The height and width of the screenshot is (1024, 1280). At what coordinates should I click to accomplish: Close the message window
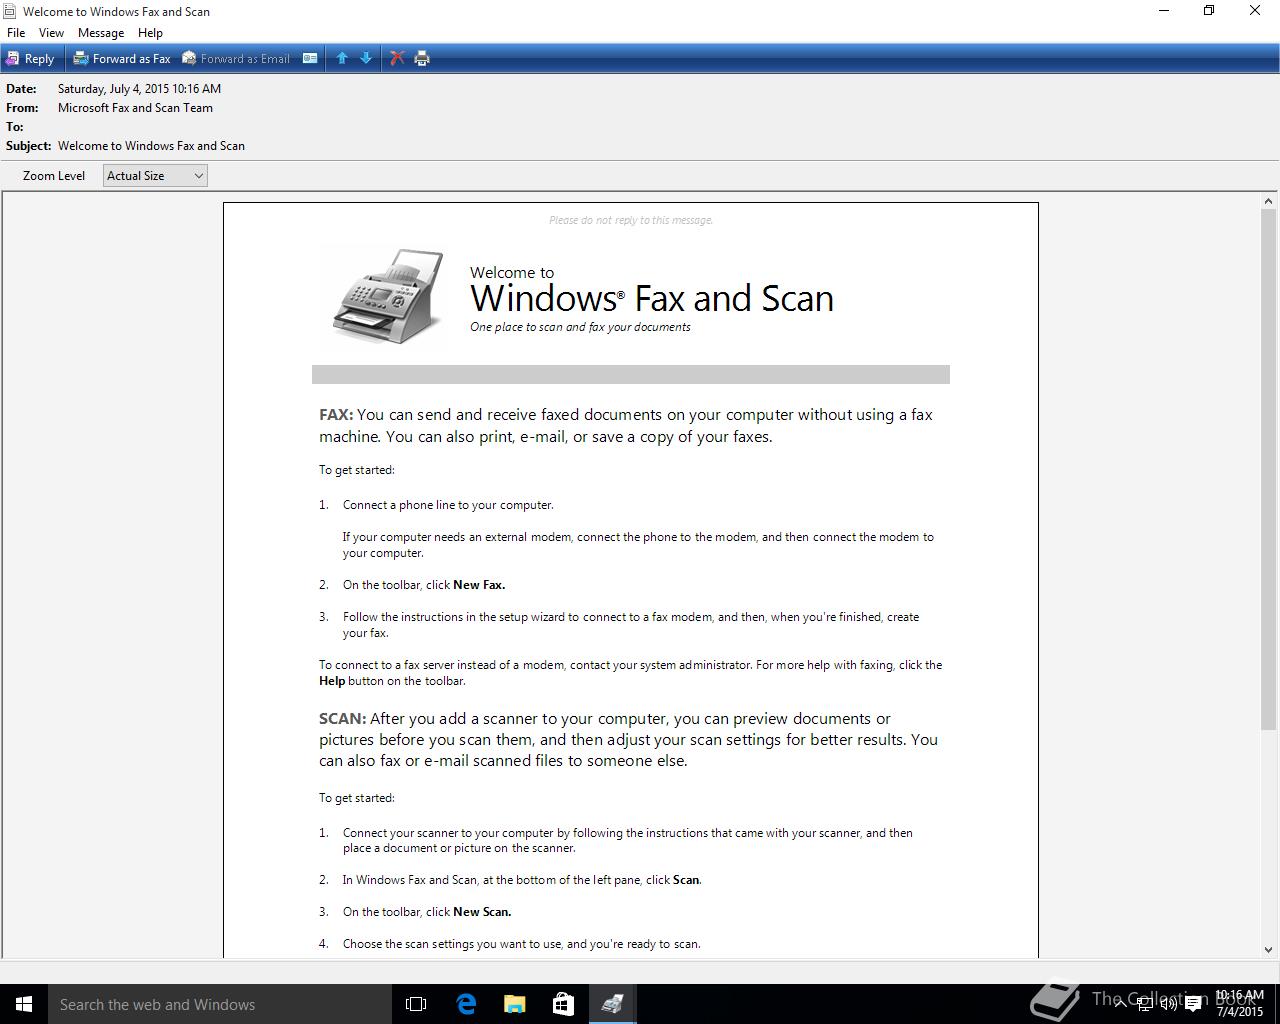click(x=1255, y=11)
